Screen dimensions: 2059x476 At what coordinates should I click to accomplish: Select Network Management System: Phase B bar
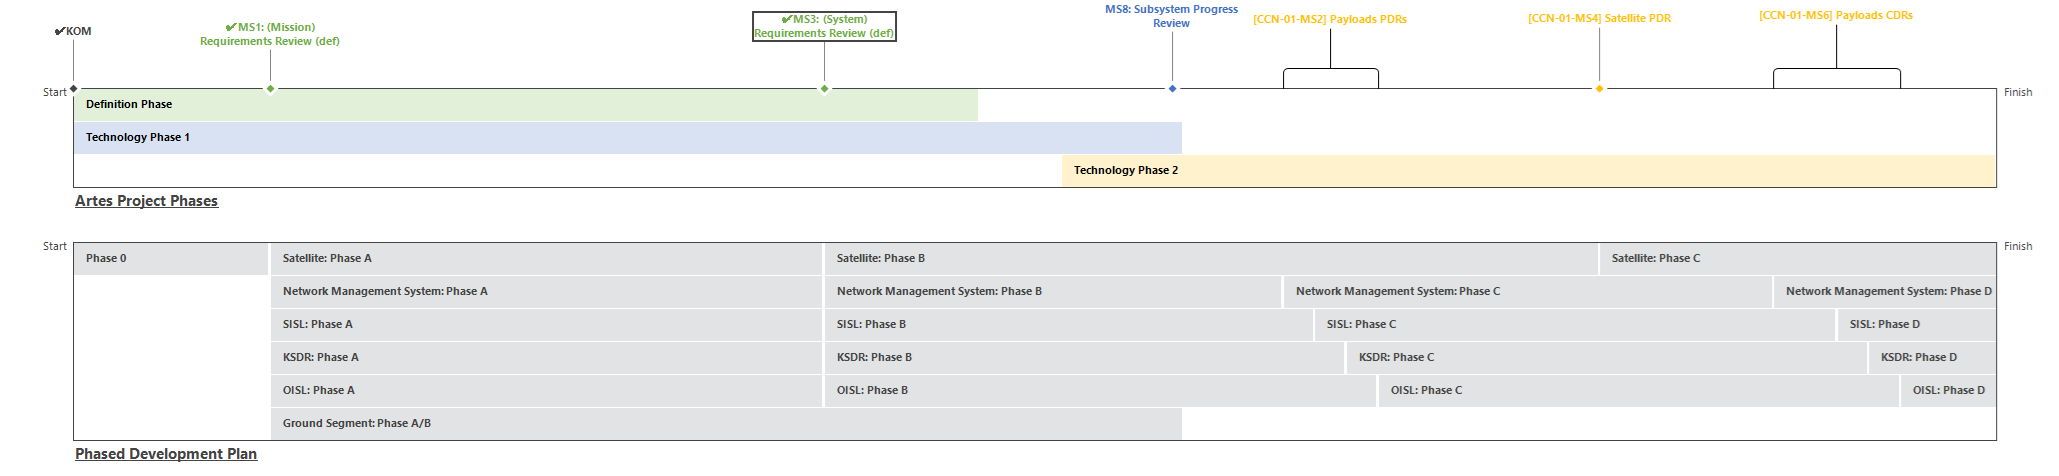pos(1053,292)
